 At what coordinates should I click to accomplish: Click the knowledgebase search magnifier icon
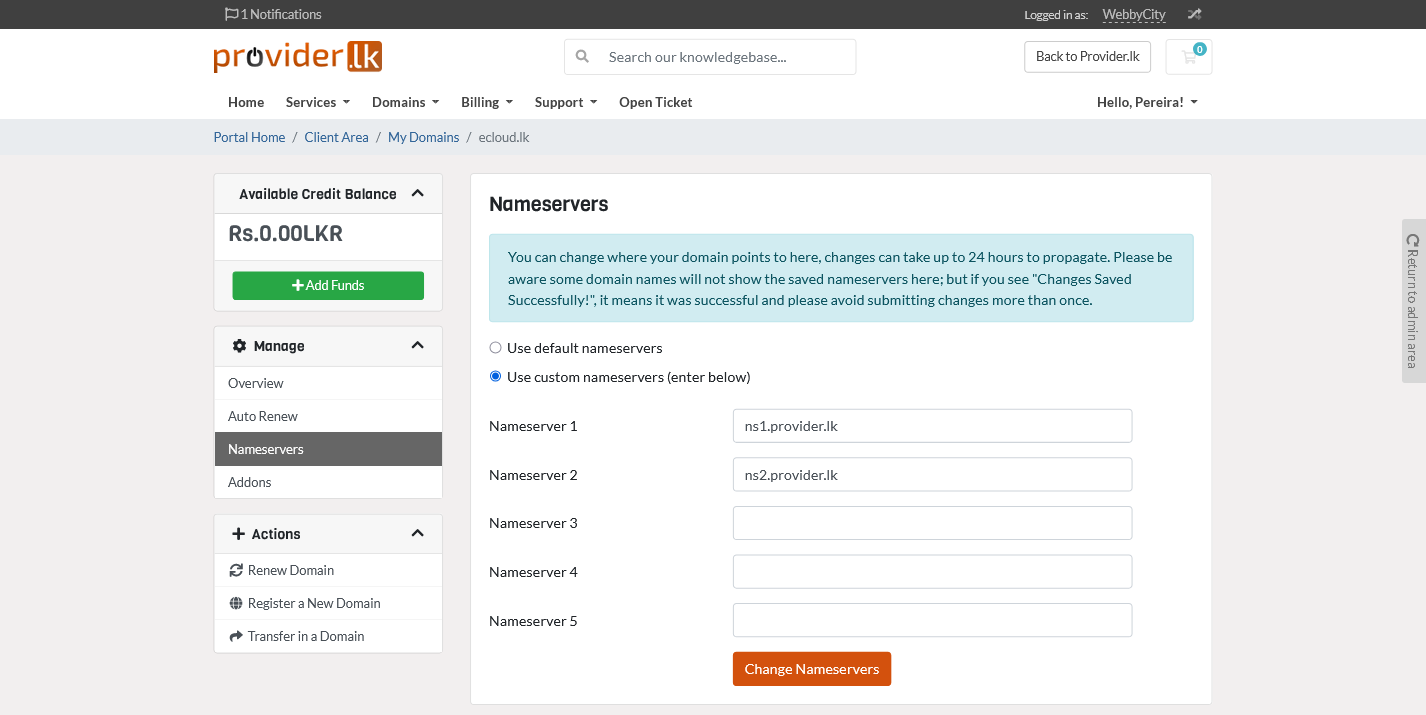pyautogui.click(x=583, y=57)
